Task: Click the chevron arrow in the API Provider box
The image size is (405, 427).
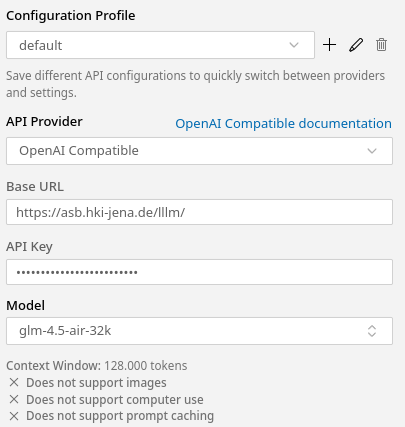Action: pyautogui.click(x=372, y=151)
